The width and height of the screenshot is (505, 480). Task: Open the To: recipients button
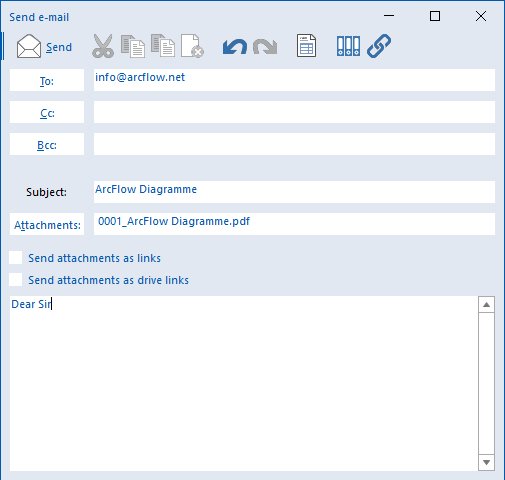47,80
